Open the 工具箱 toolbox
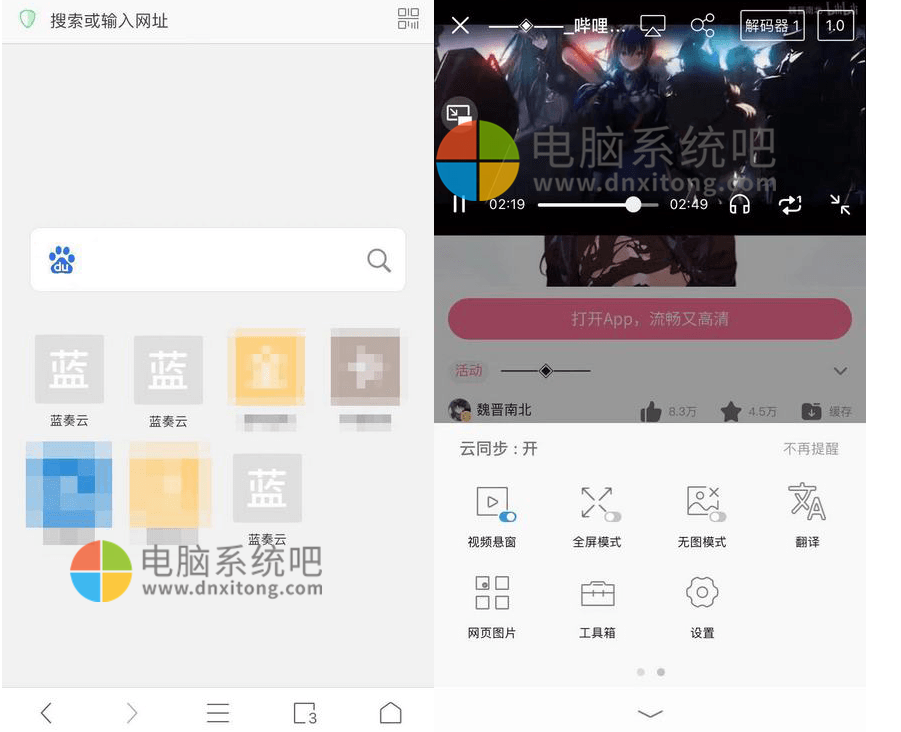This screenshot has height=732, width=901. tap(597, 592)
